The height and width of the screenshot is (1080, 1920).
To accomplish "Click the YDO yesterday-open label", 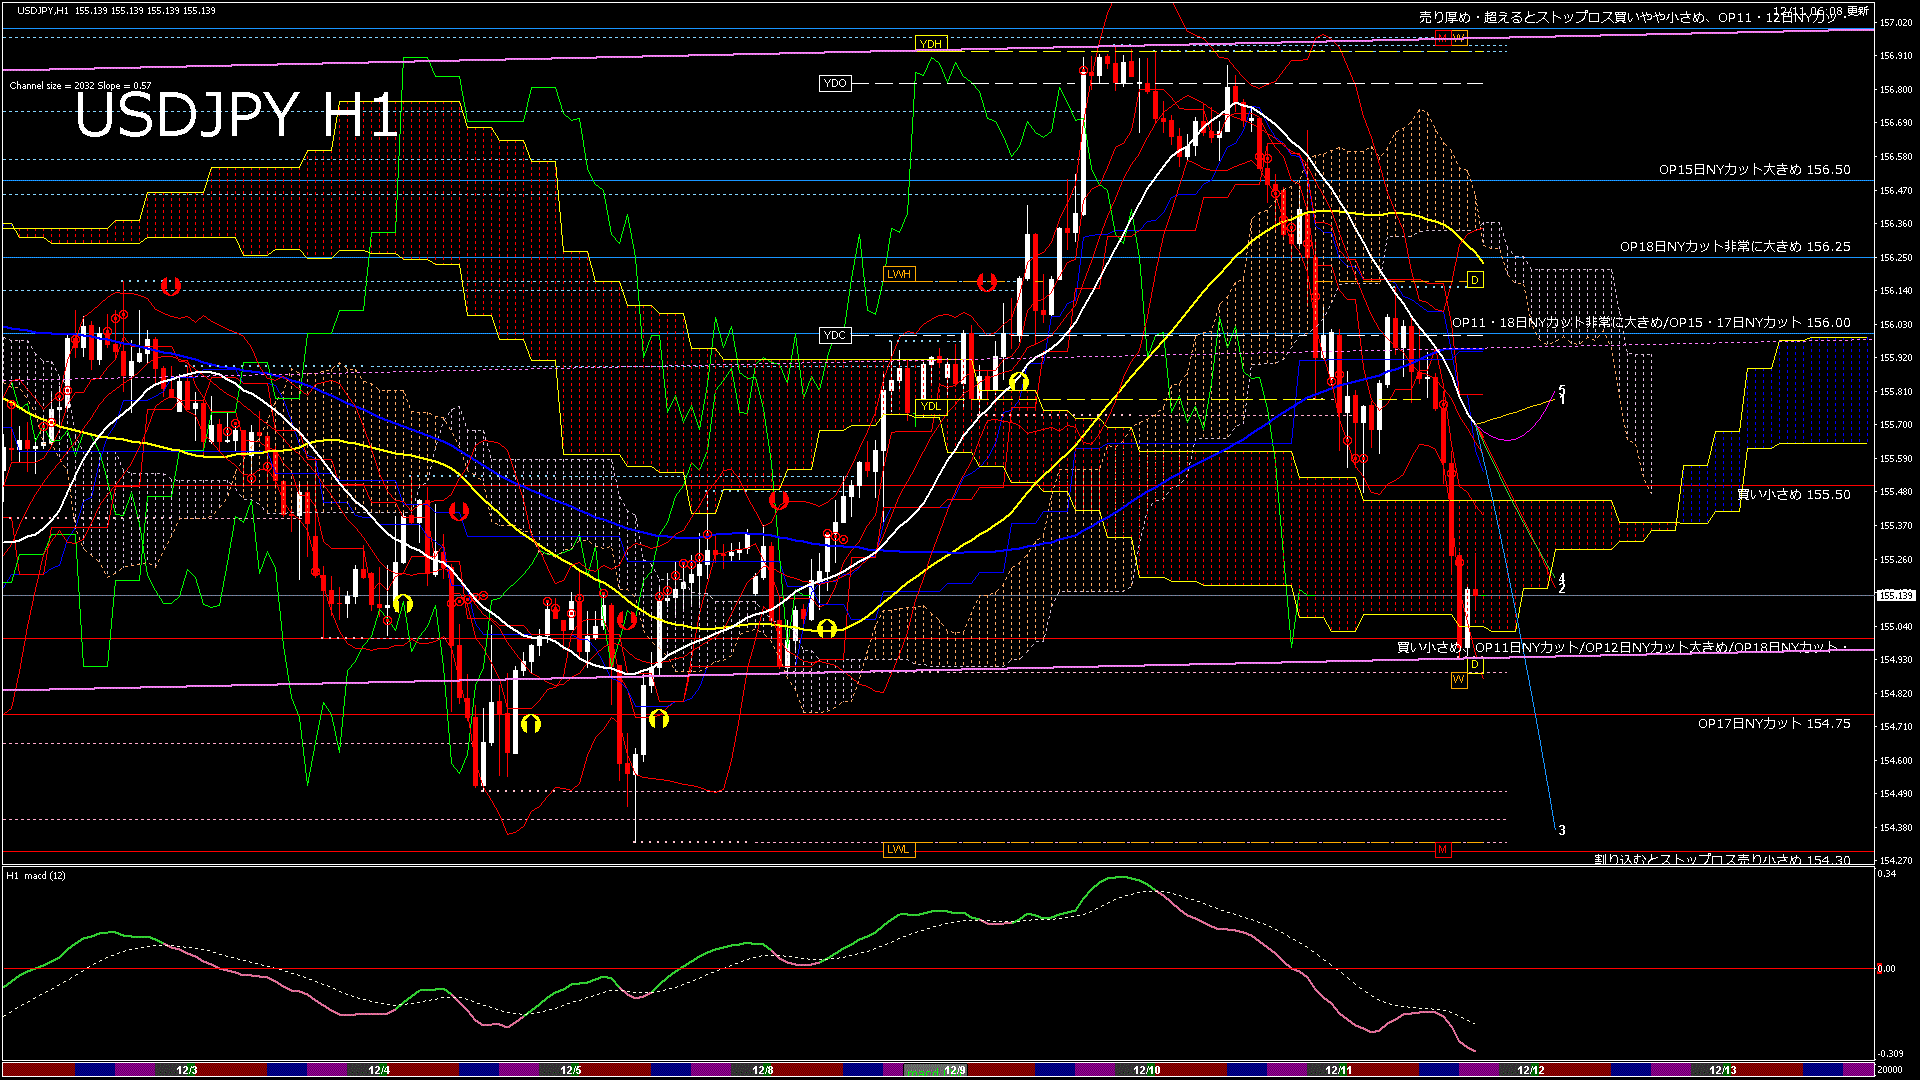I will click(x=834, y=84).
